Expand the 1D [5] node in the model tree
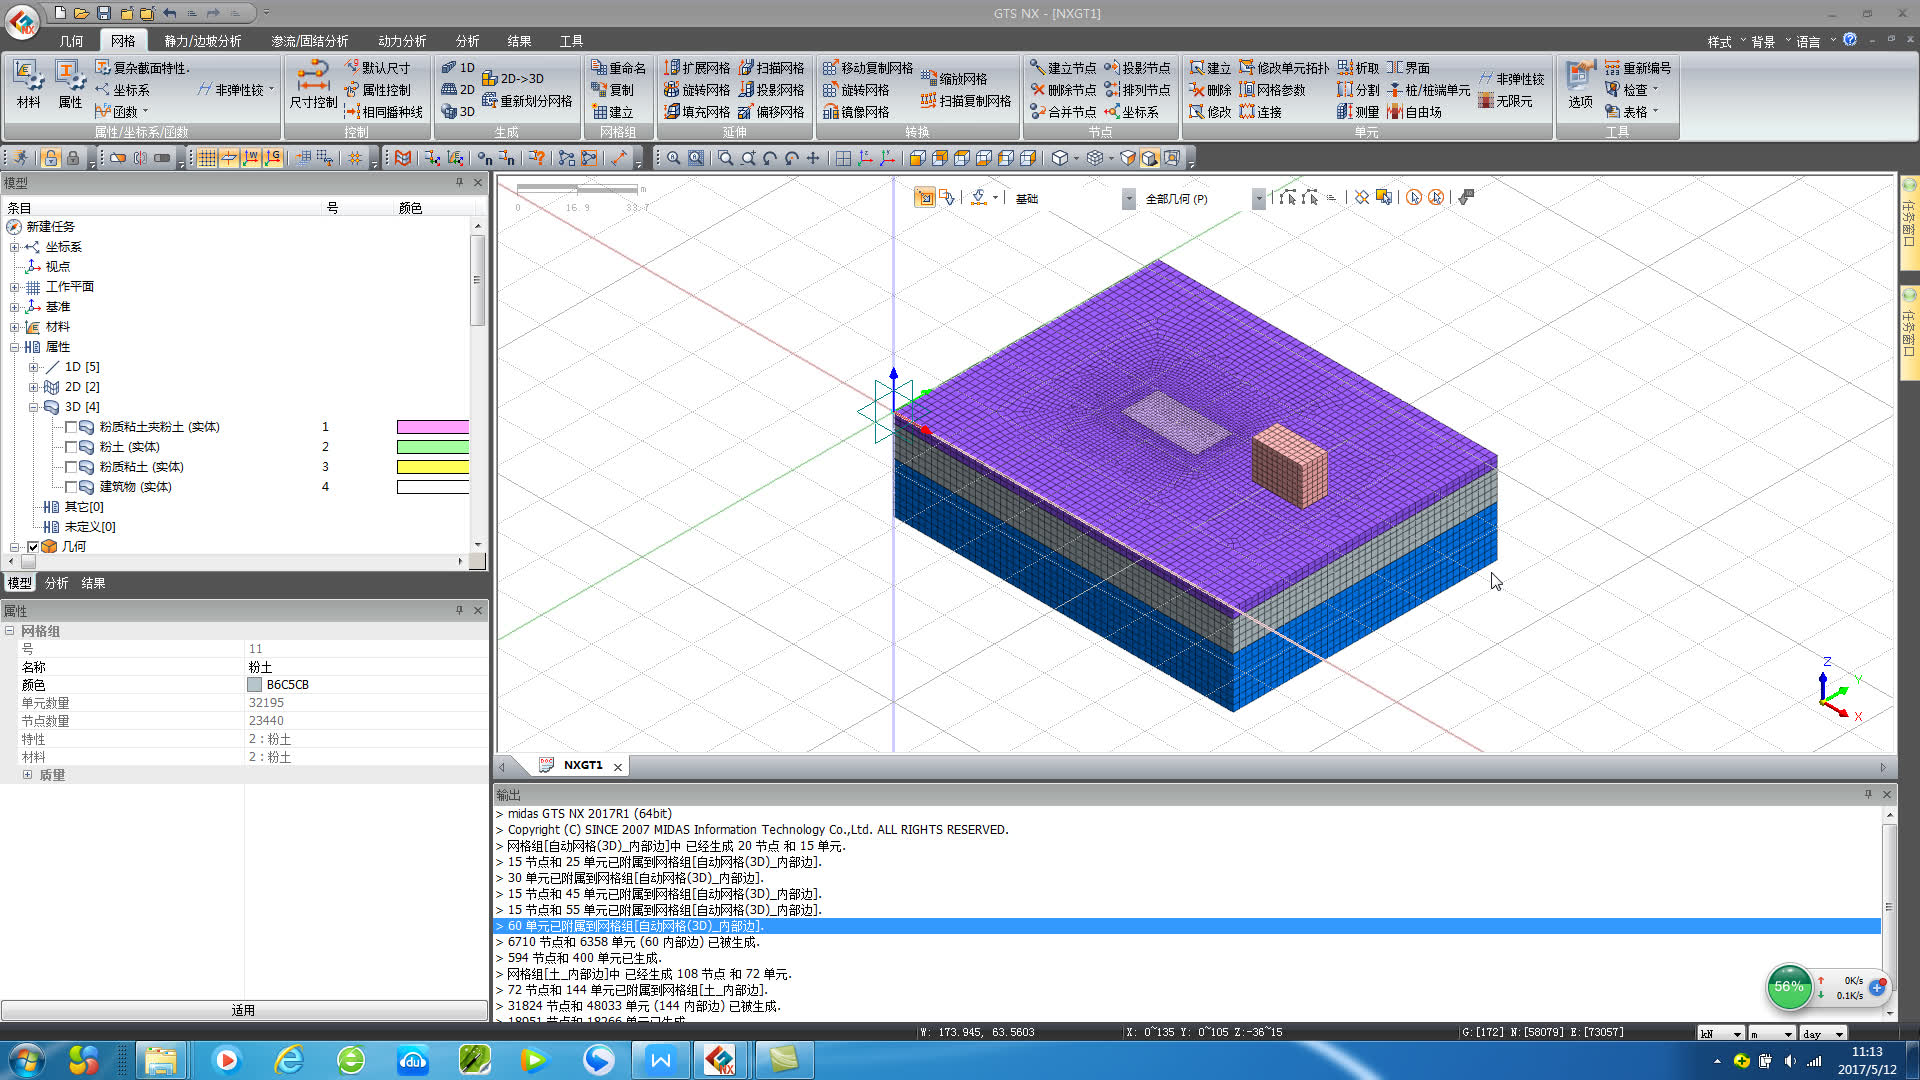 (35, 367)
